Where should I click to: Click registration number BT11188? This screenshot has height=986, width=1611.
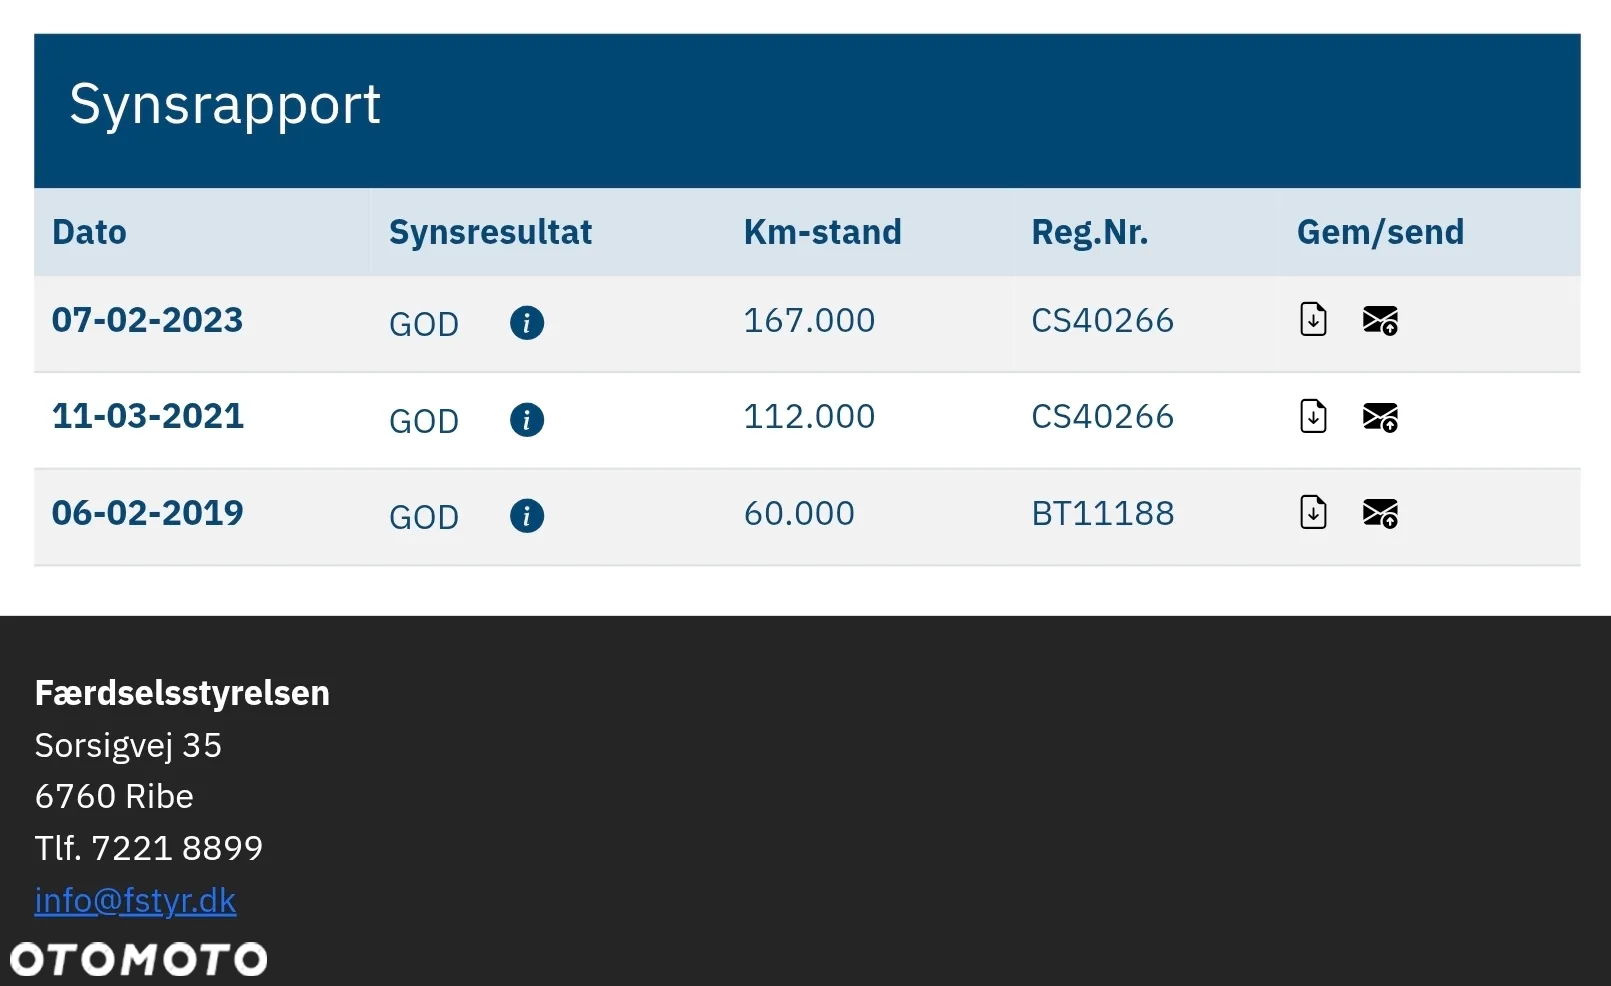coord(1103,513)
